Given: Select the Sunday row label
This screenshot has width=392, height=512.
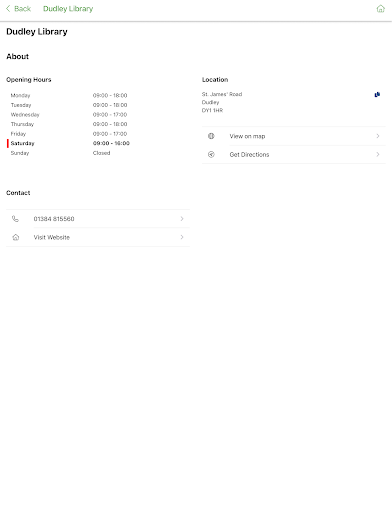Looking at the screenshot, I should coord(20,153).
